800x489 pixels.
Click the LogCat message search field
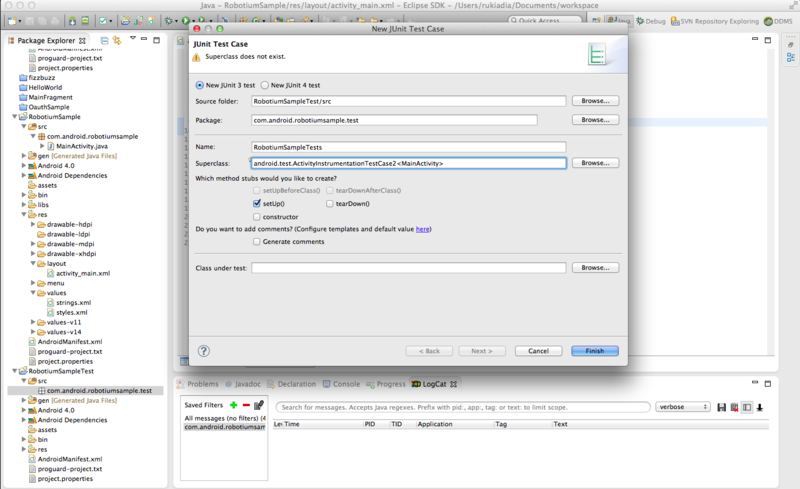463,407
